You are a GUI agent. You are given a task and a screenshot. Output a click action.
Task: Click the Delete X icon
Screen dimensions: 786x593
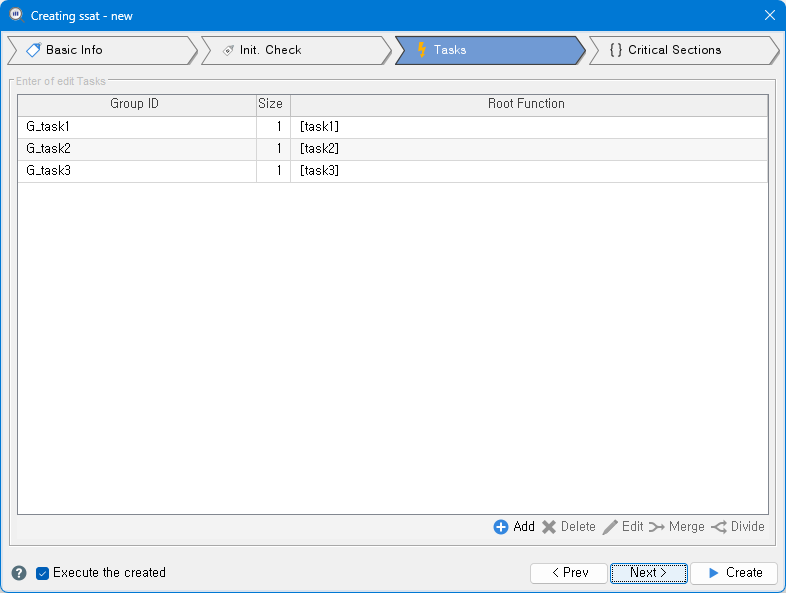(x=549, y=527)
